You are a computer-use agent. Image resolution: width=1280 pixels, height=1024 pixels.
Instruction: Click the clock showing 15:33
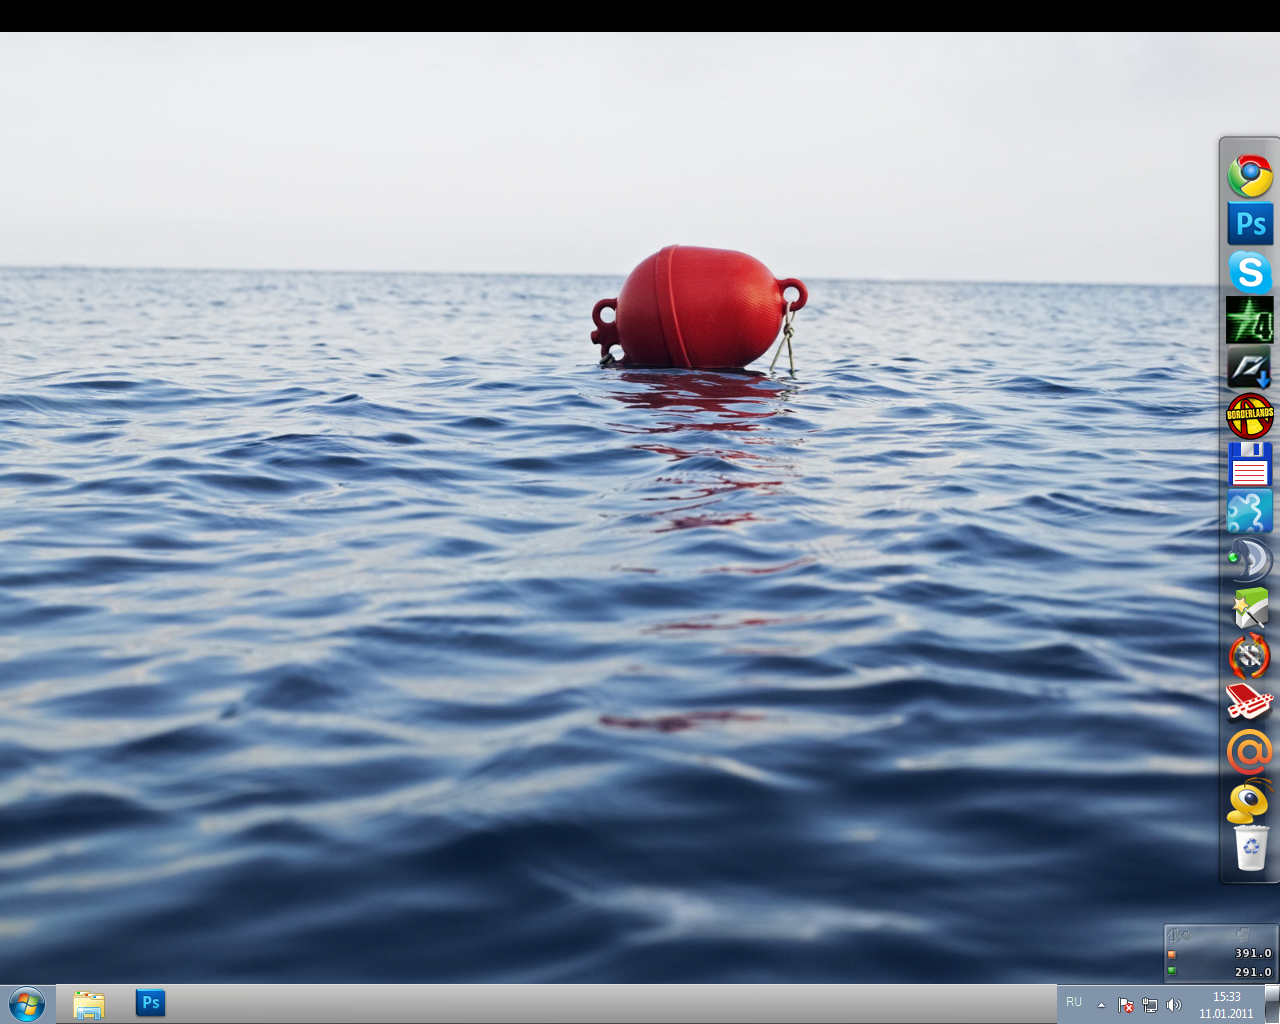[1226, 1004]
